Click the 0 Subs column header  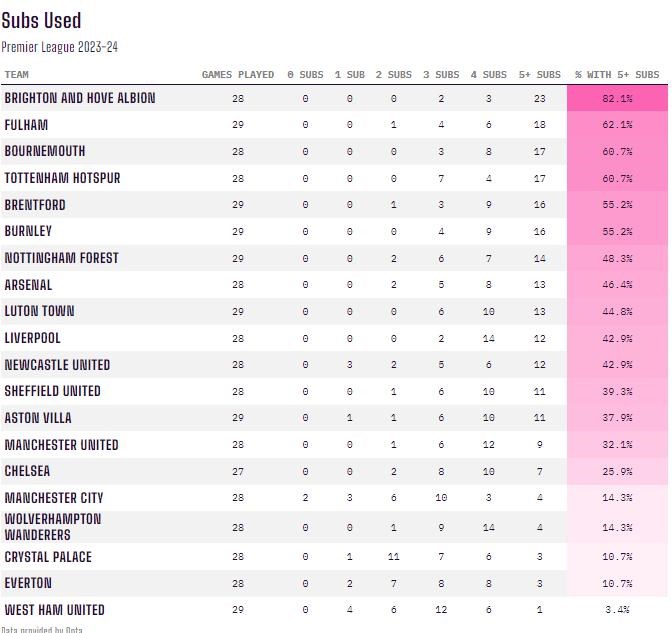305,75
